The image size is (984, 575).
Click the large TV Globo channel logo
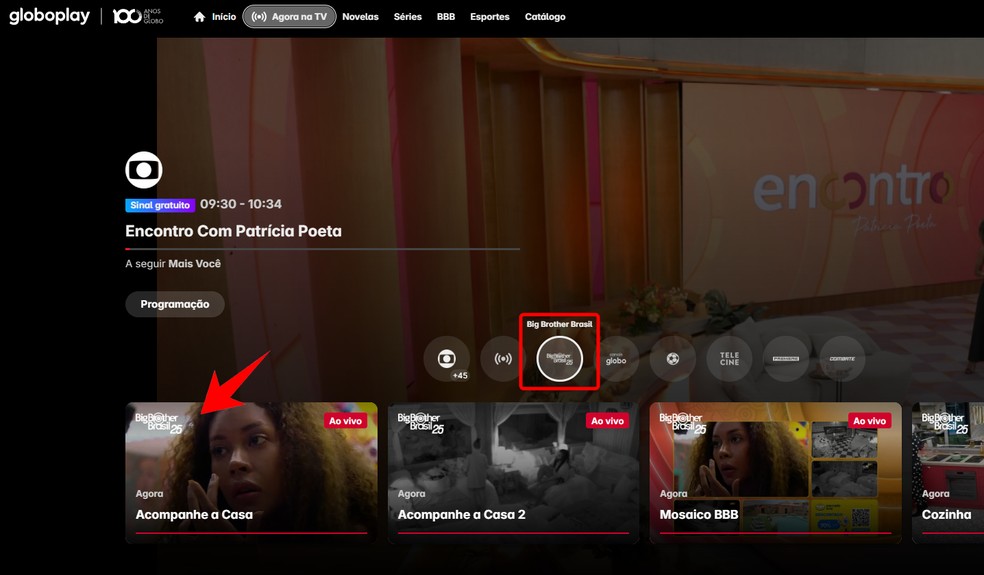click(x=144, y=169)
